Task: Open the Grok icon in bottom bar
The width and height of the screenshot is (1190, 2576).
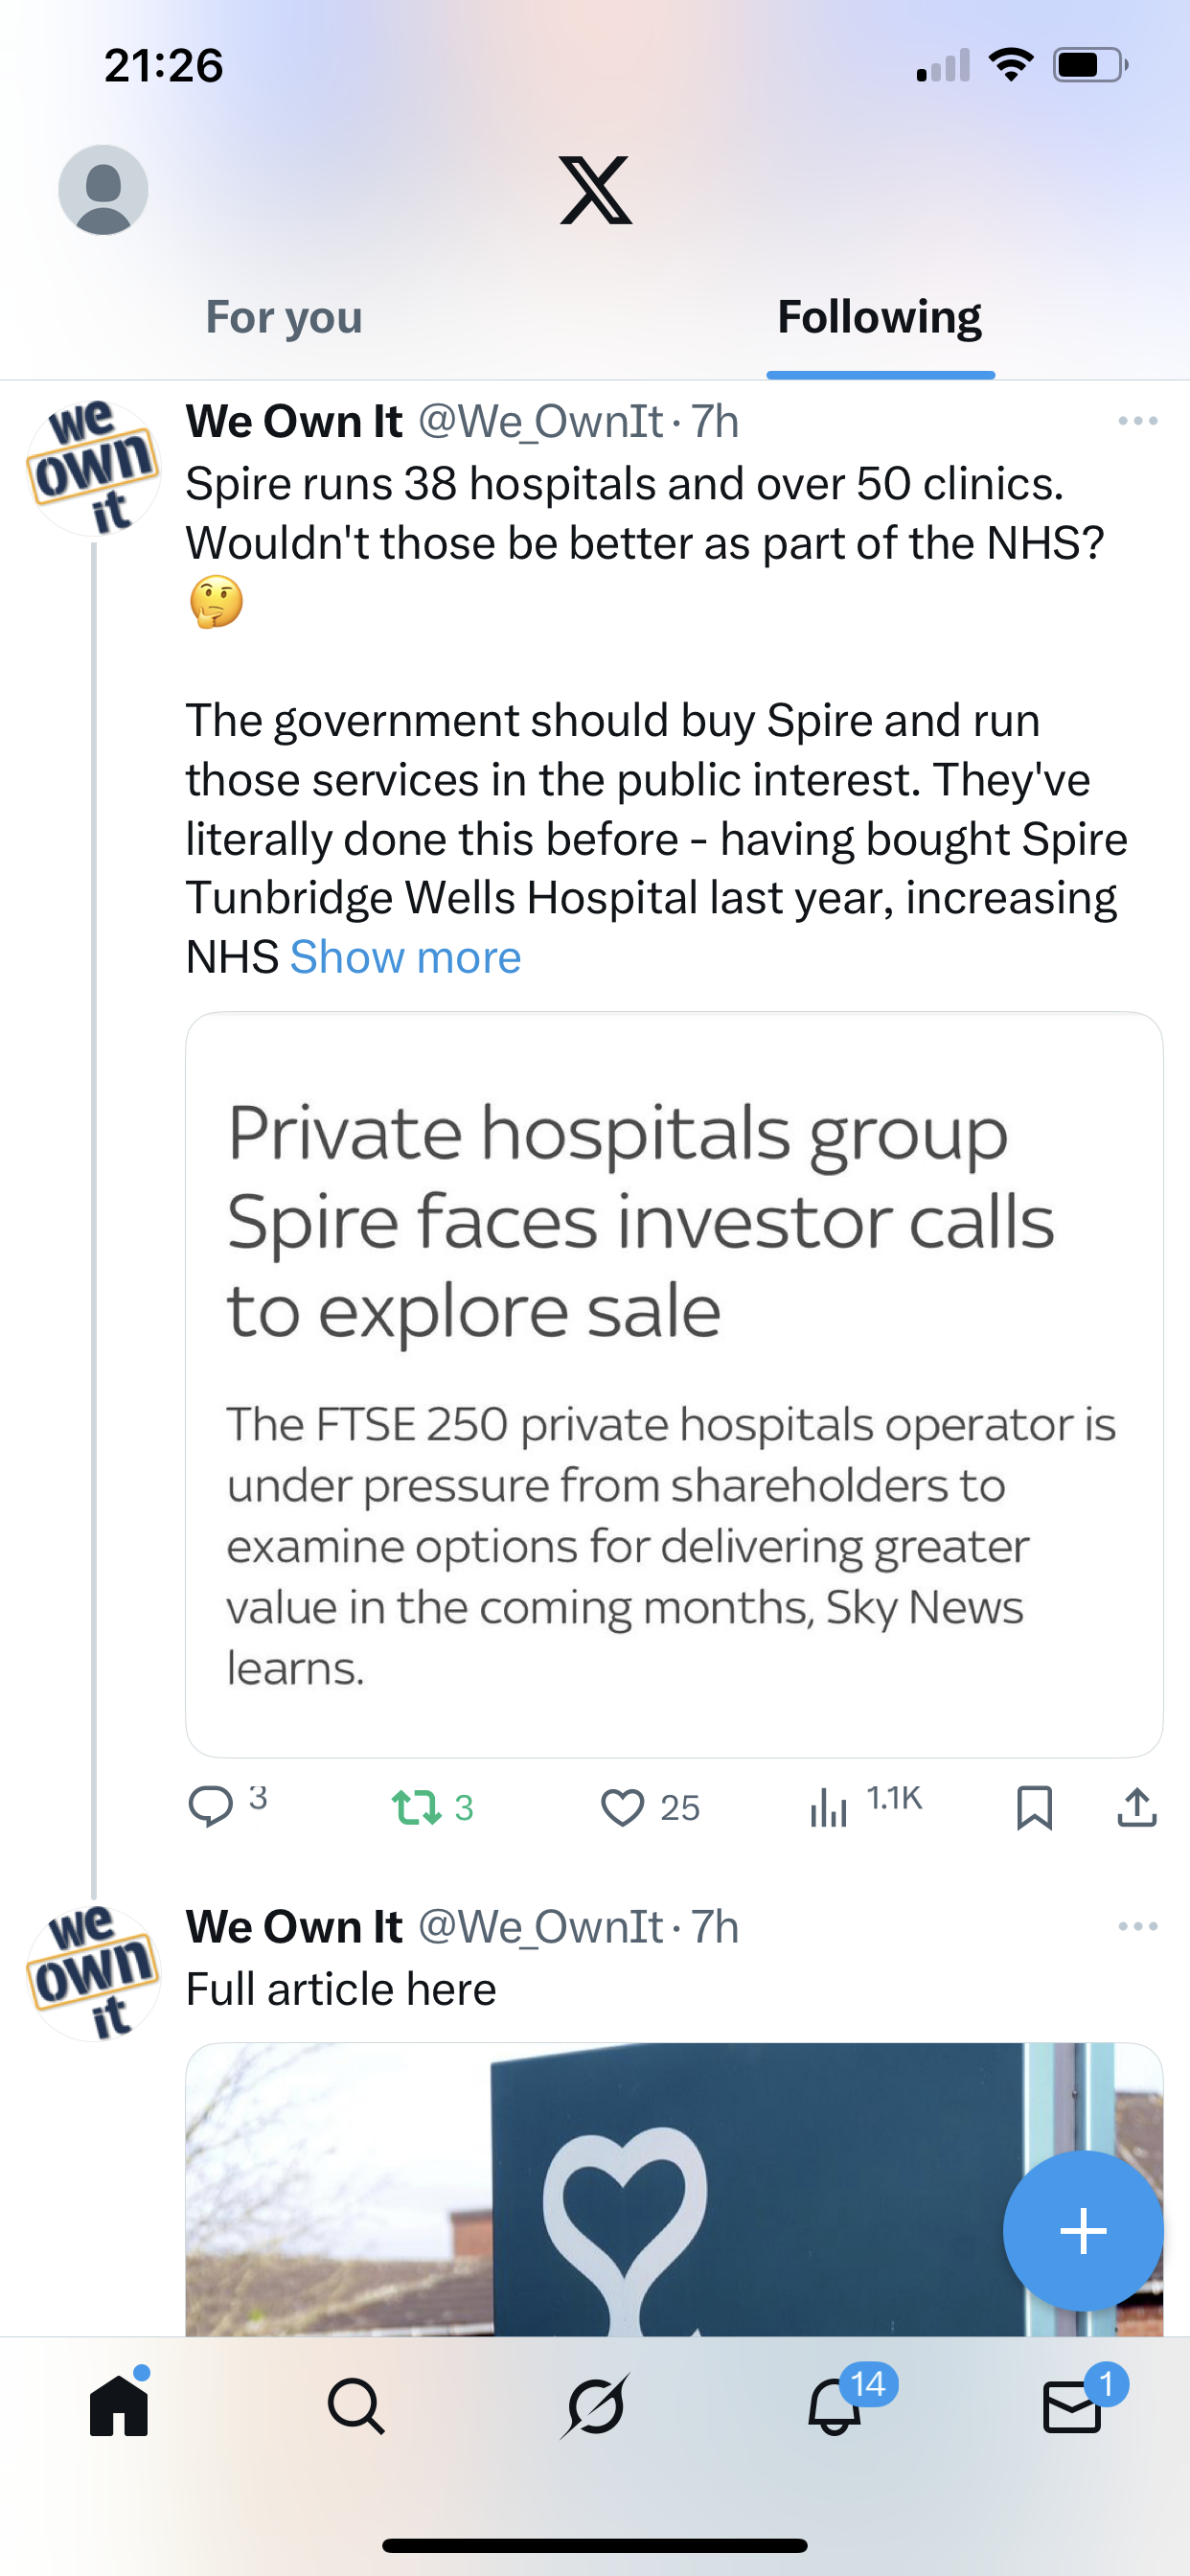Action: (595, 2406)
